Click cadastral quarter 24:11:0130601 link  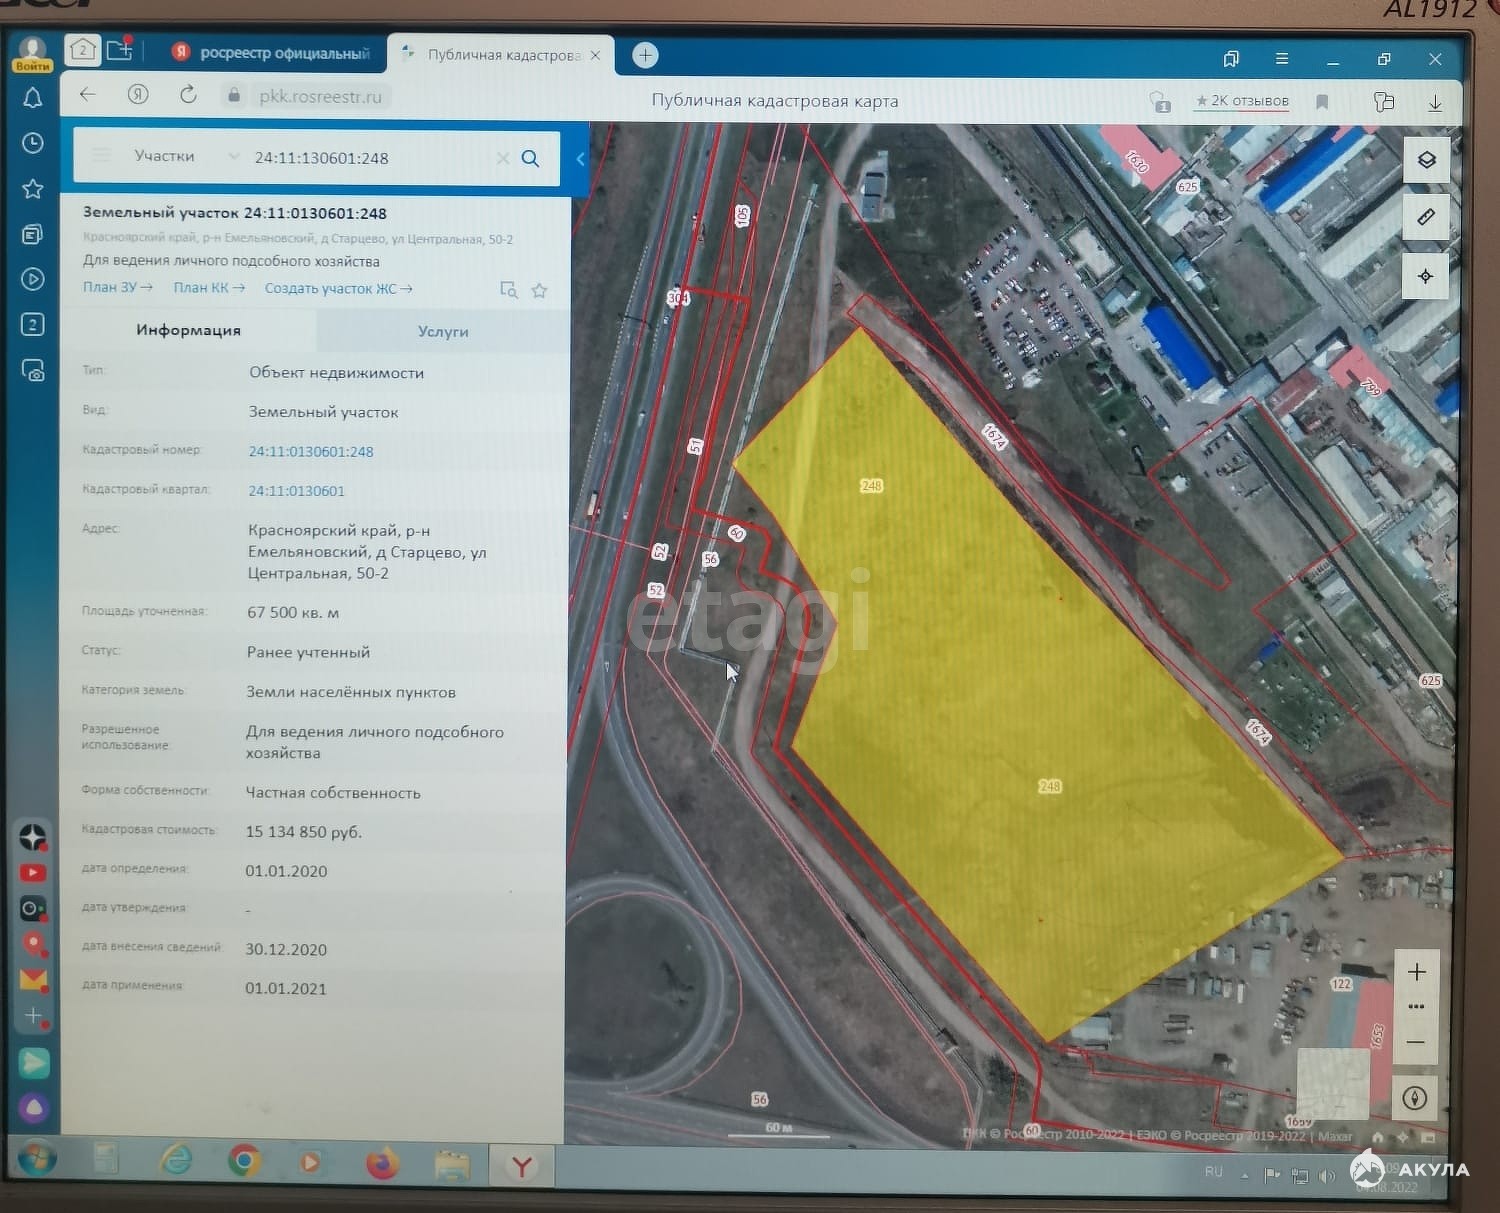pyautogui.click(x=296, y=491)
